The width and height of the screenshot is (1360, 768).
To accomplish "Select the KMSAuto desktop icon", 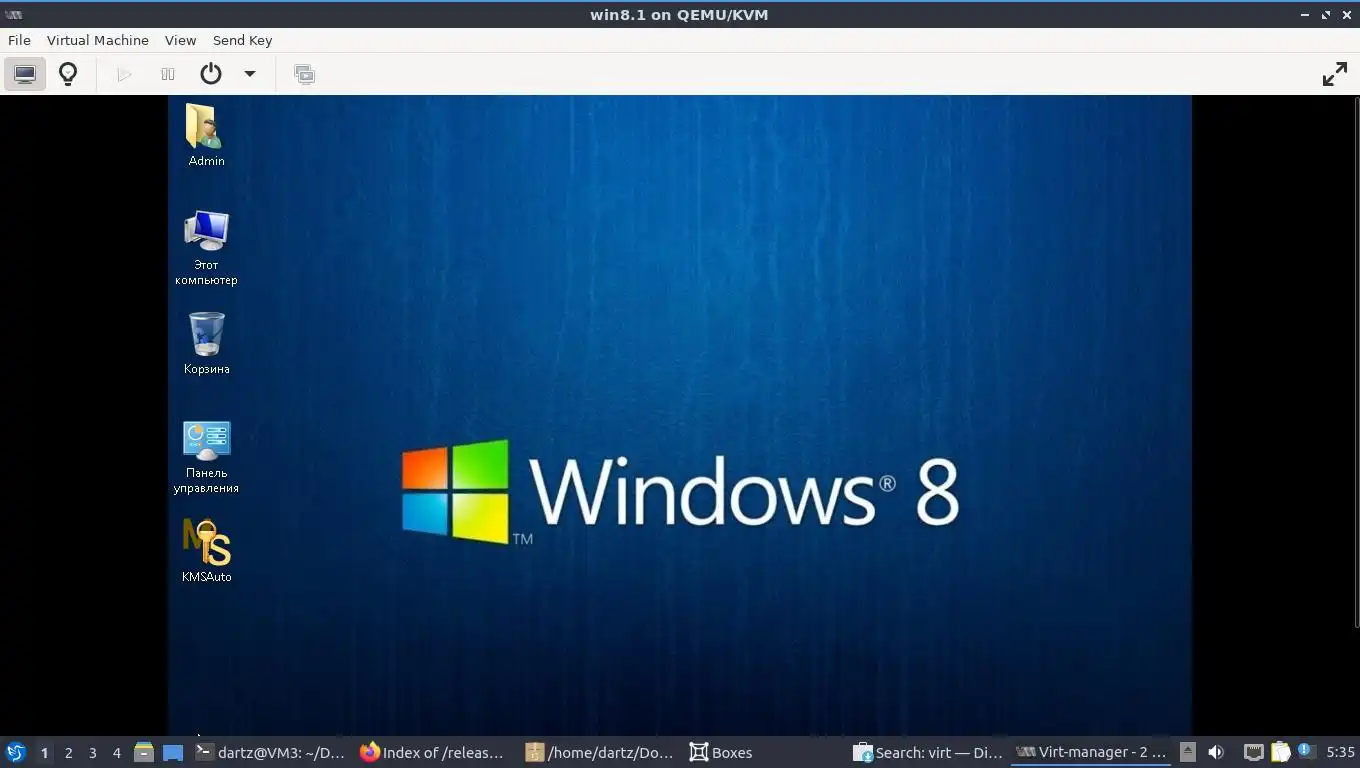I will coord(206,550).
